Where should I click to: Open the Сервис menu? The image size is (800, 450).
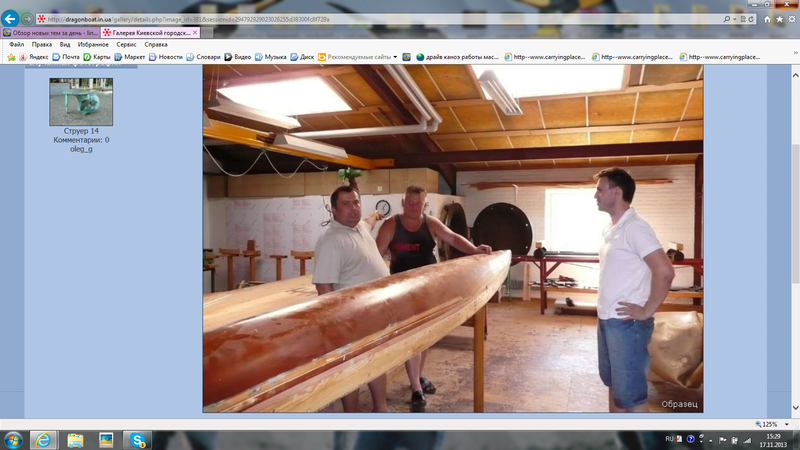(126, 44)
